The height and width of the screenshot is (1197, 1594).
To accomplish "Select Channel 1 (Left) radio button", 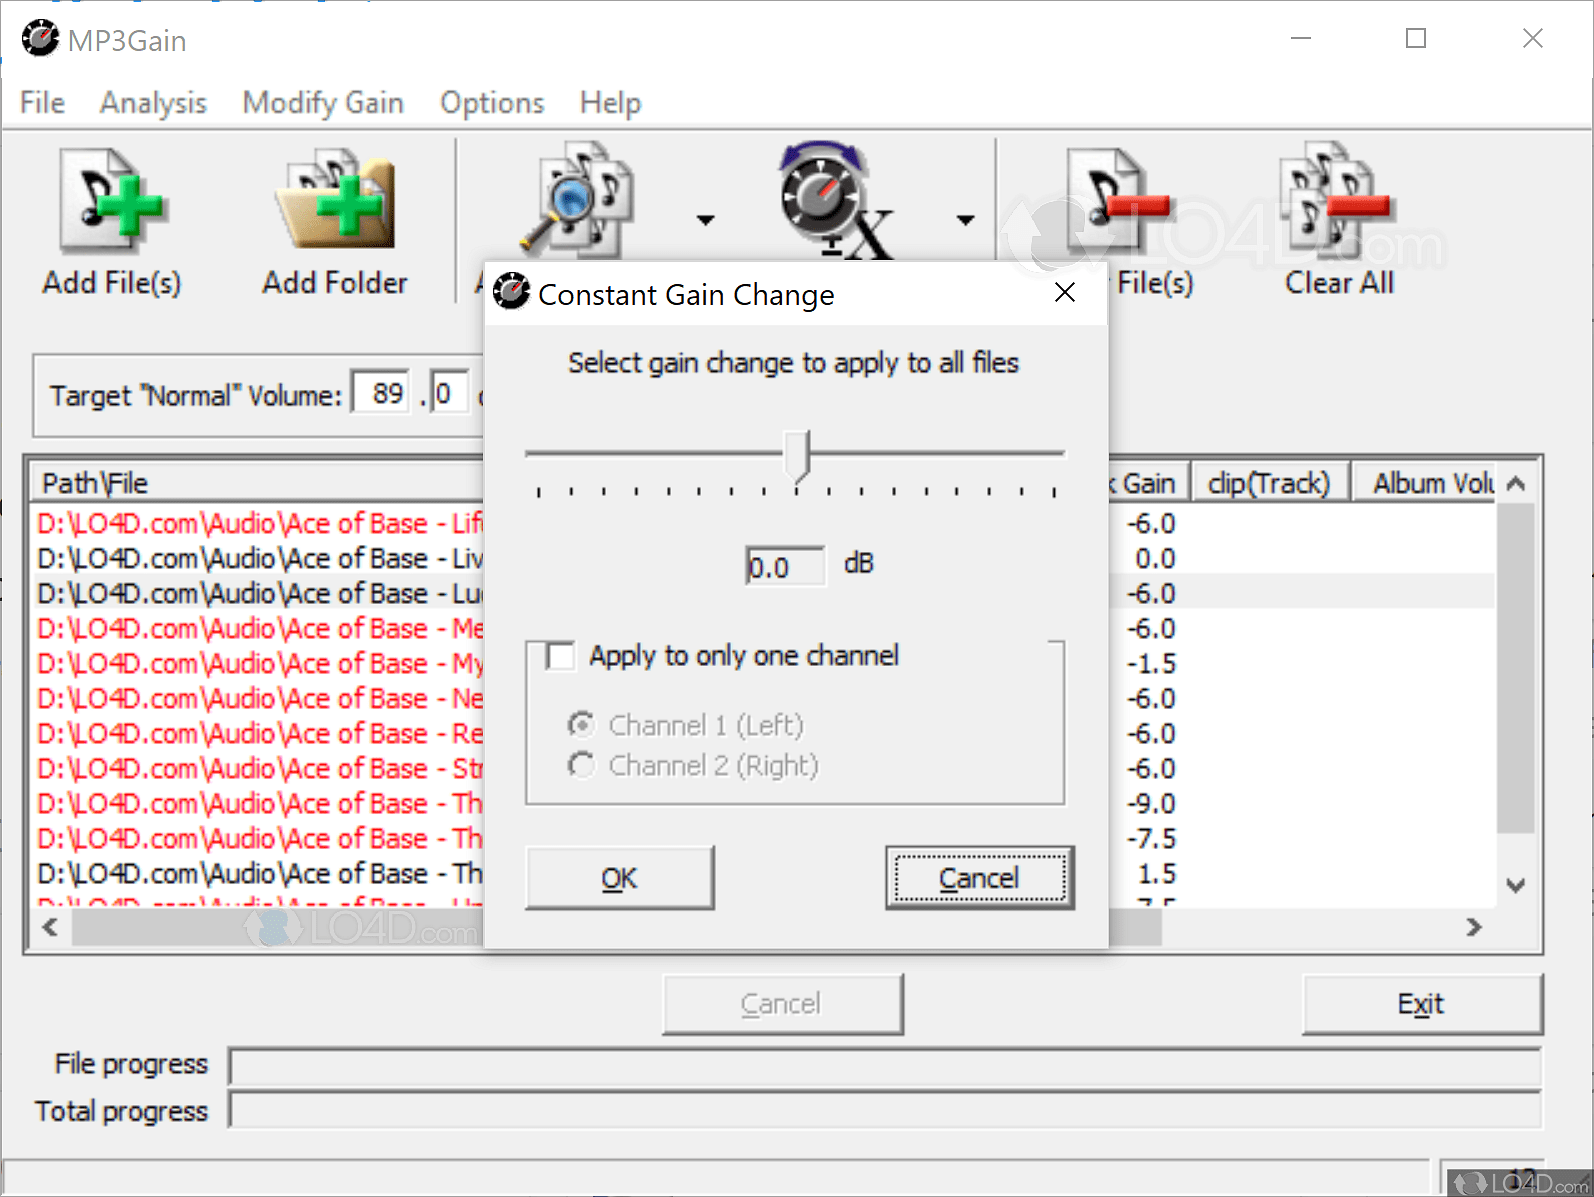I will coord(581,724).
